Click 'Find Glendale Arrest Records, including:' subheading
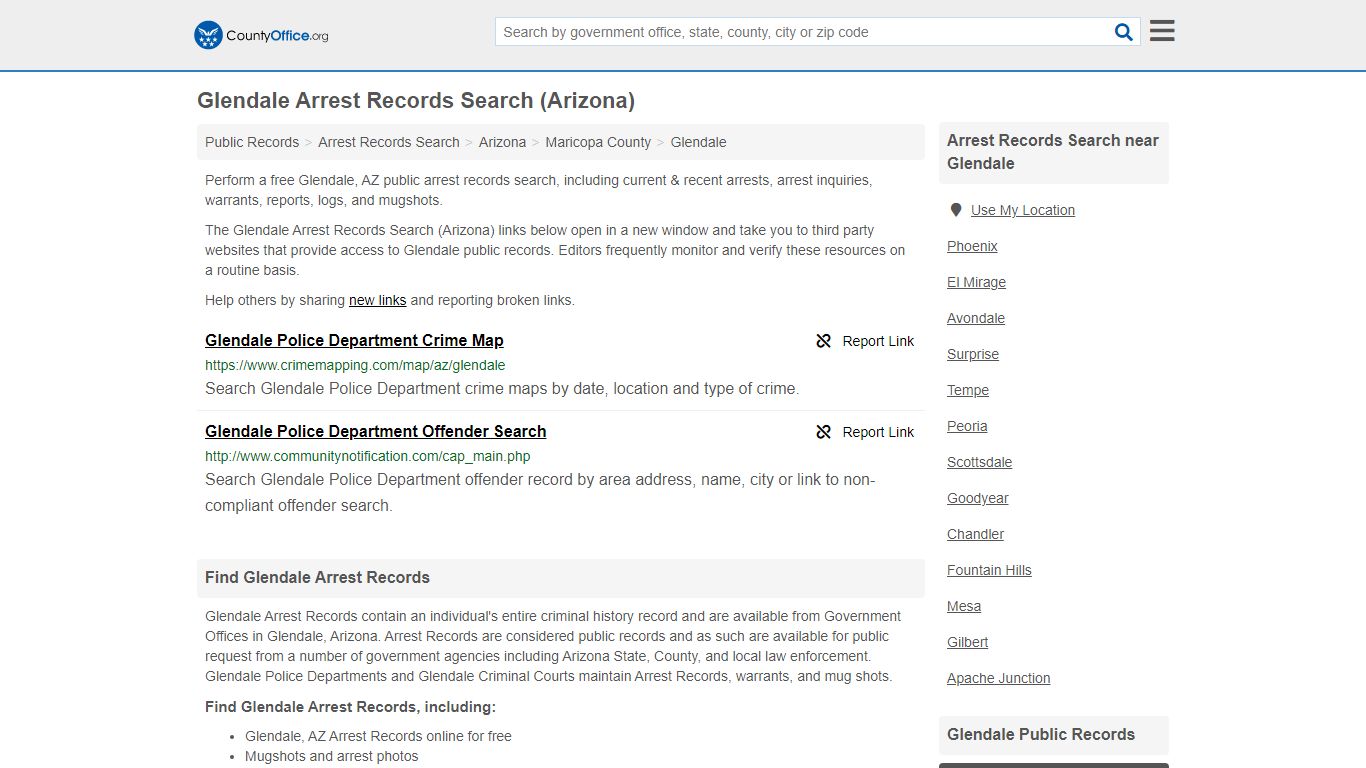This screenshot has width=1366, height=768. click(350, 707)
